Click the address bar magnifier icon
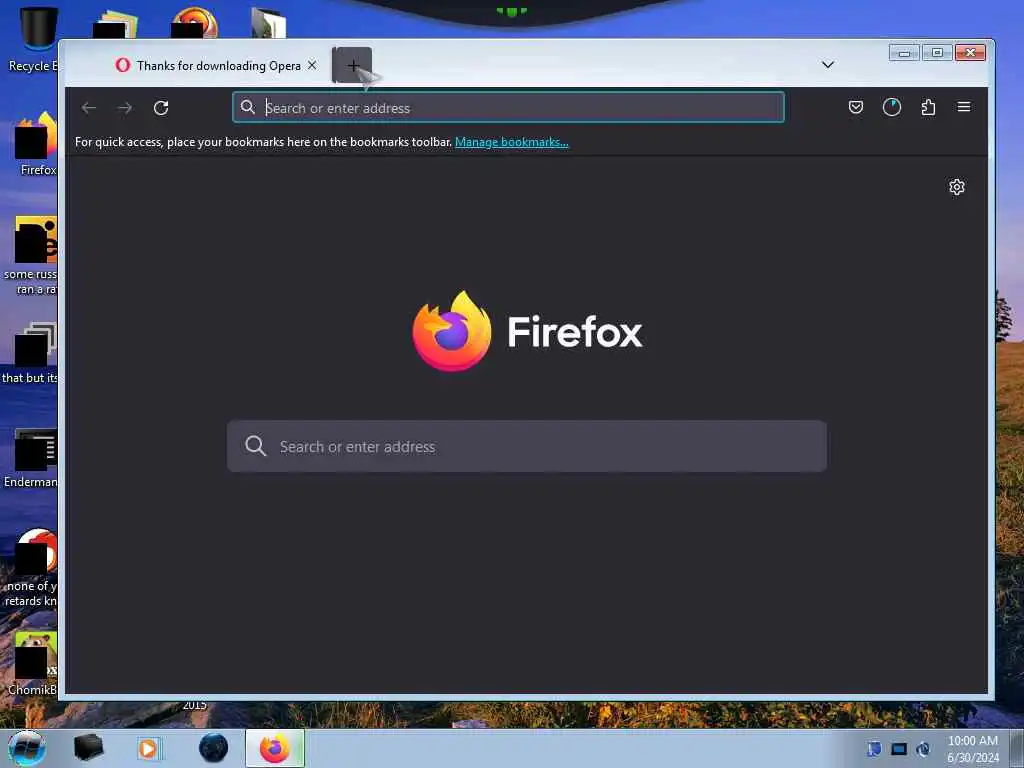1024x768 pixels. point(248,107)
